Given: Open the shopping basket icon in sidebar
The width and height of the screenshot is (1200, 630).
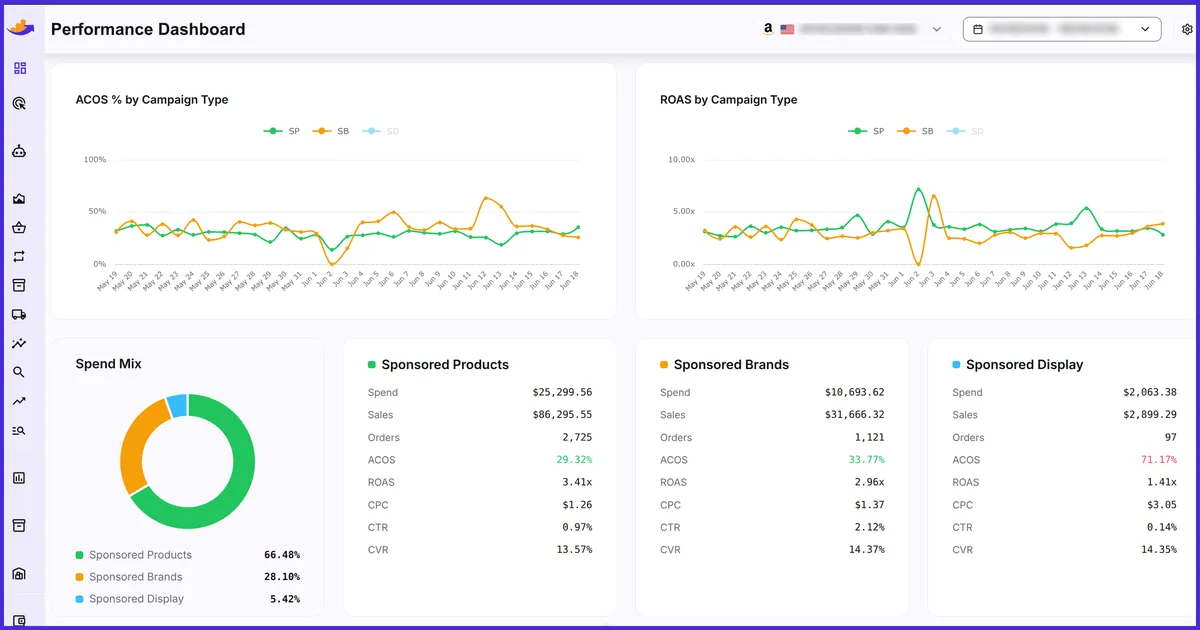Looking at the screenshot, I should (19, 228).
